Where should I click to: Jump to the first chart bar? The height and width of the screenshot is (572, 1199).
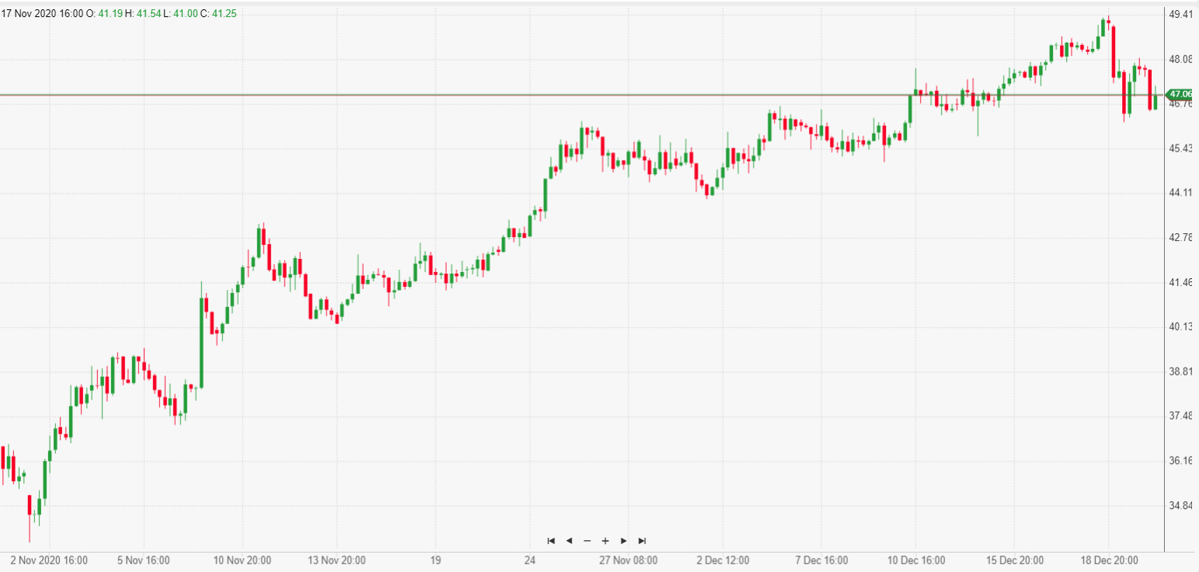click(x=551, y=541)
